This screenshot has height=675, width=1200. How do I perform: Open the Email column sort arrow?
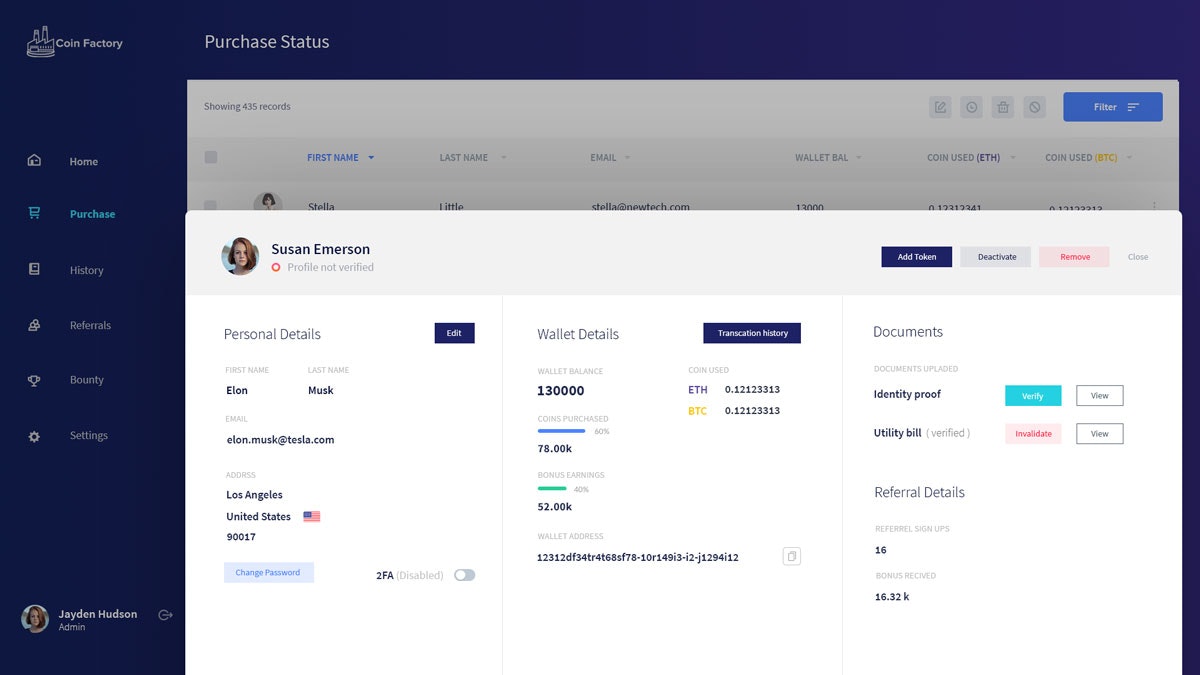(x=627, y=158)
